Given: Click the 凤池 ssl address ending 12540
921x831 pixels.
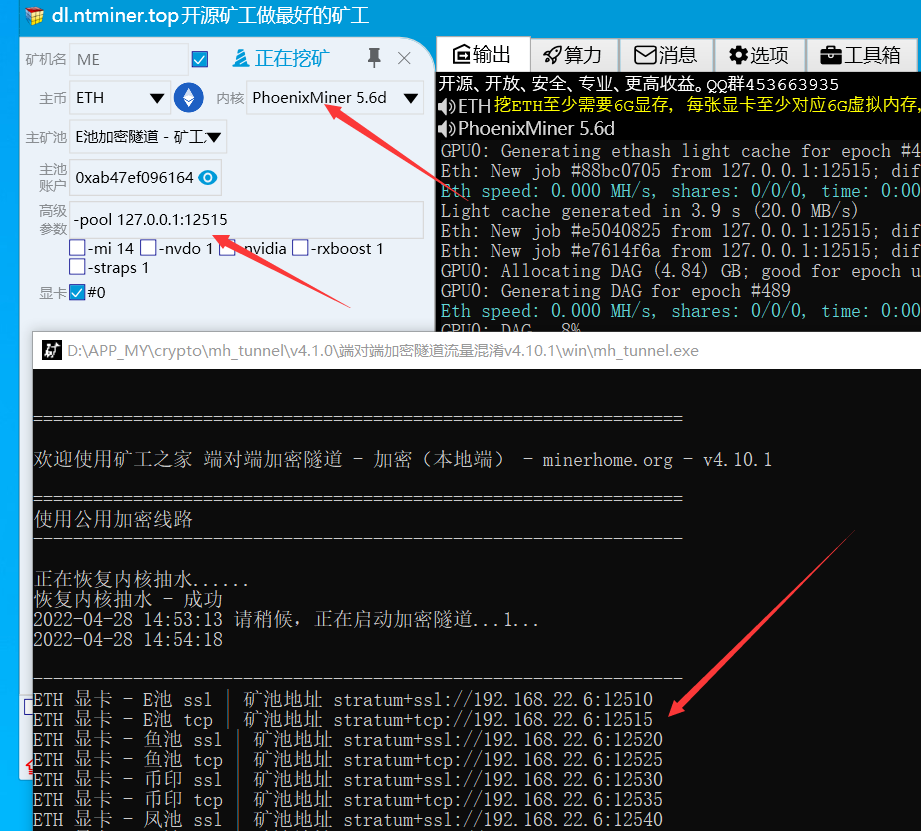Looking at the screenshot, I should click(503, 820).
